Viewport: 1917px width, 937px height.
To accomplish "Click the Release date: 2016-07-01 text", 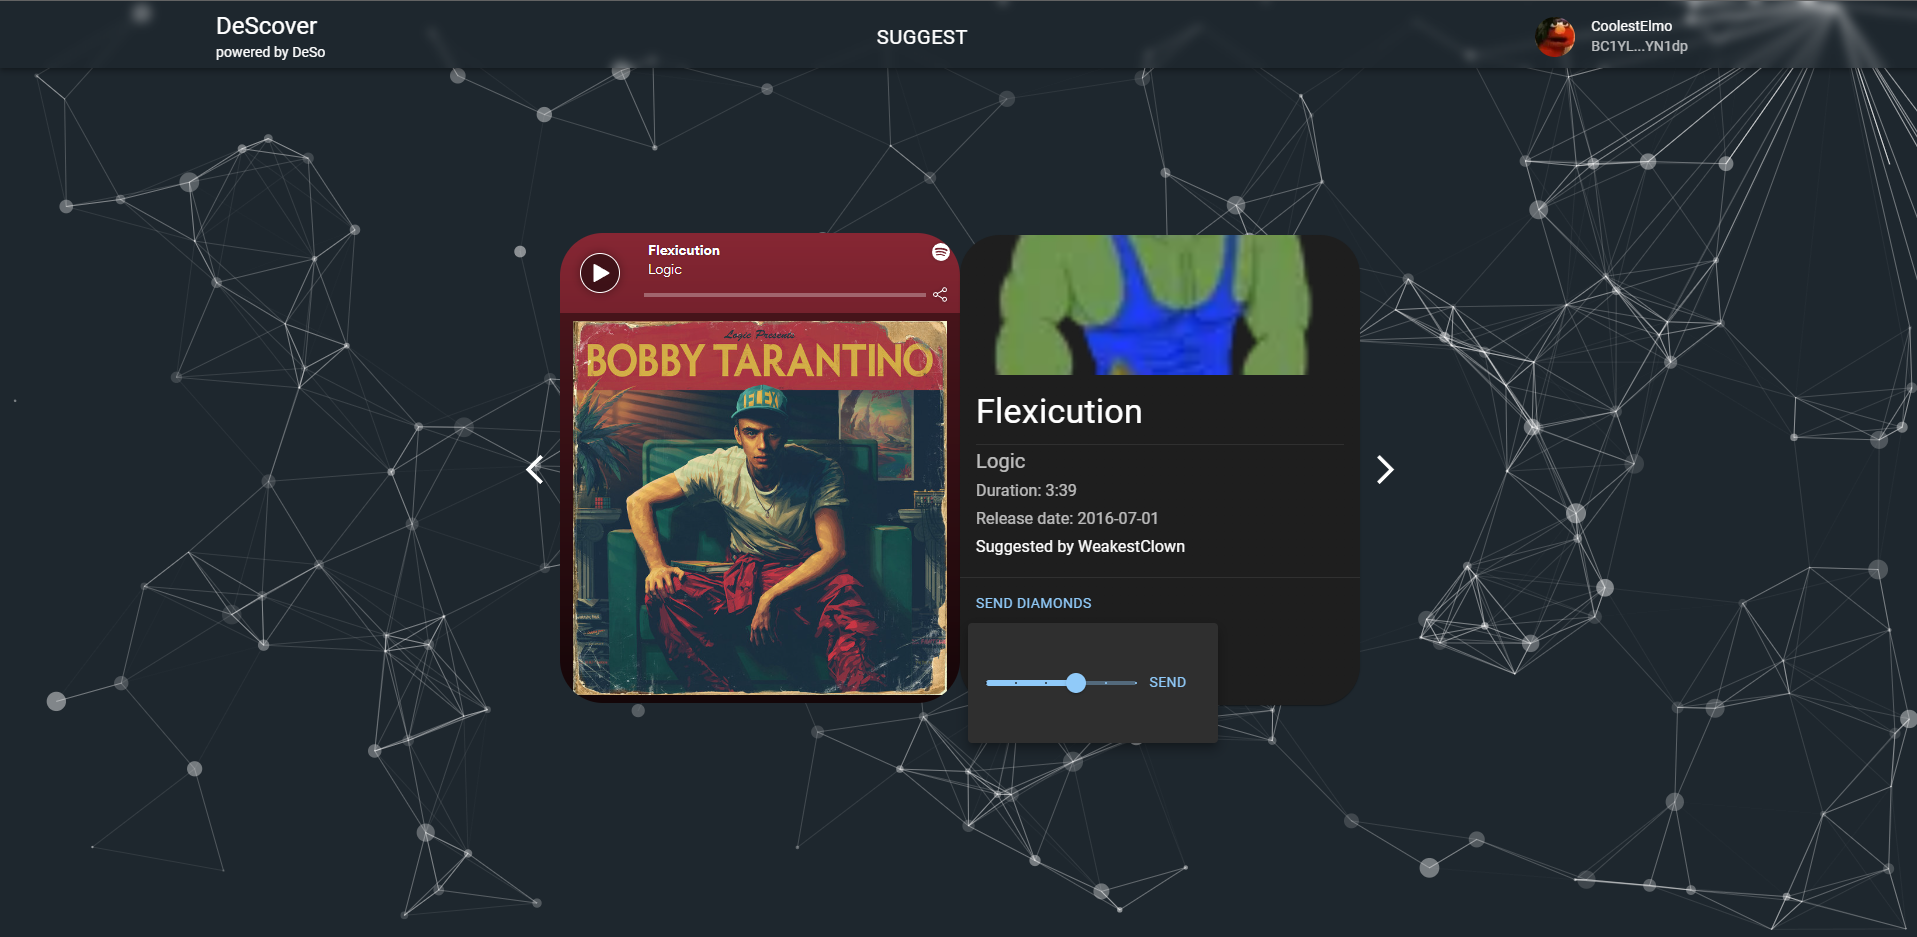I will pyautogui.click(x=1067, y=518).
